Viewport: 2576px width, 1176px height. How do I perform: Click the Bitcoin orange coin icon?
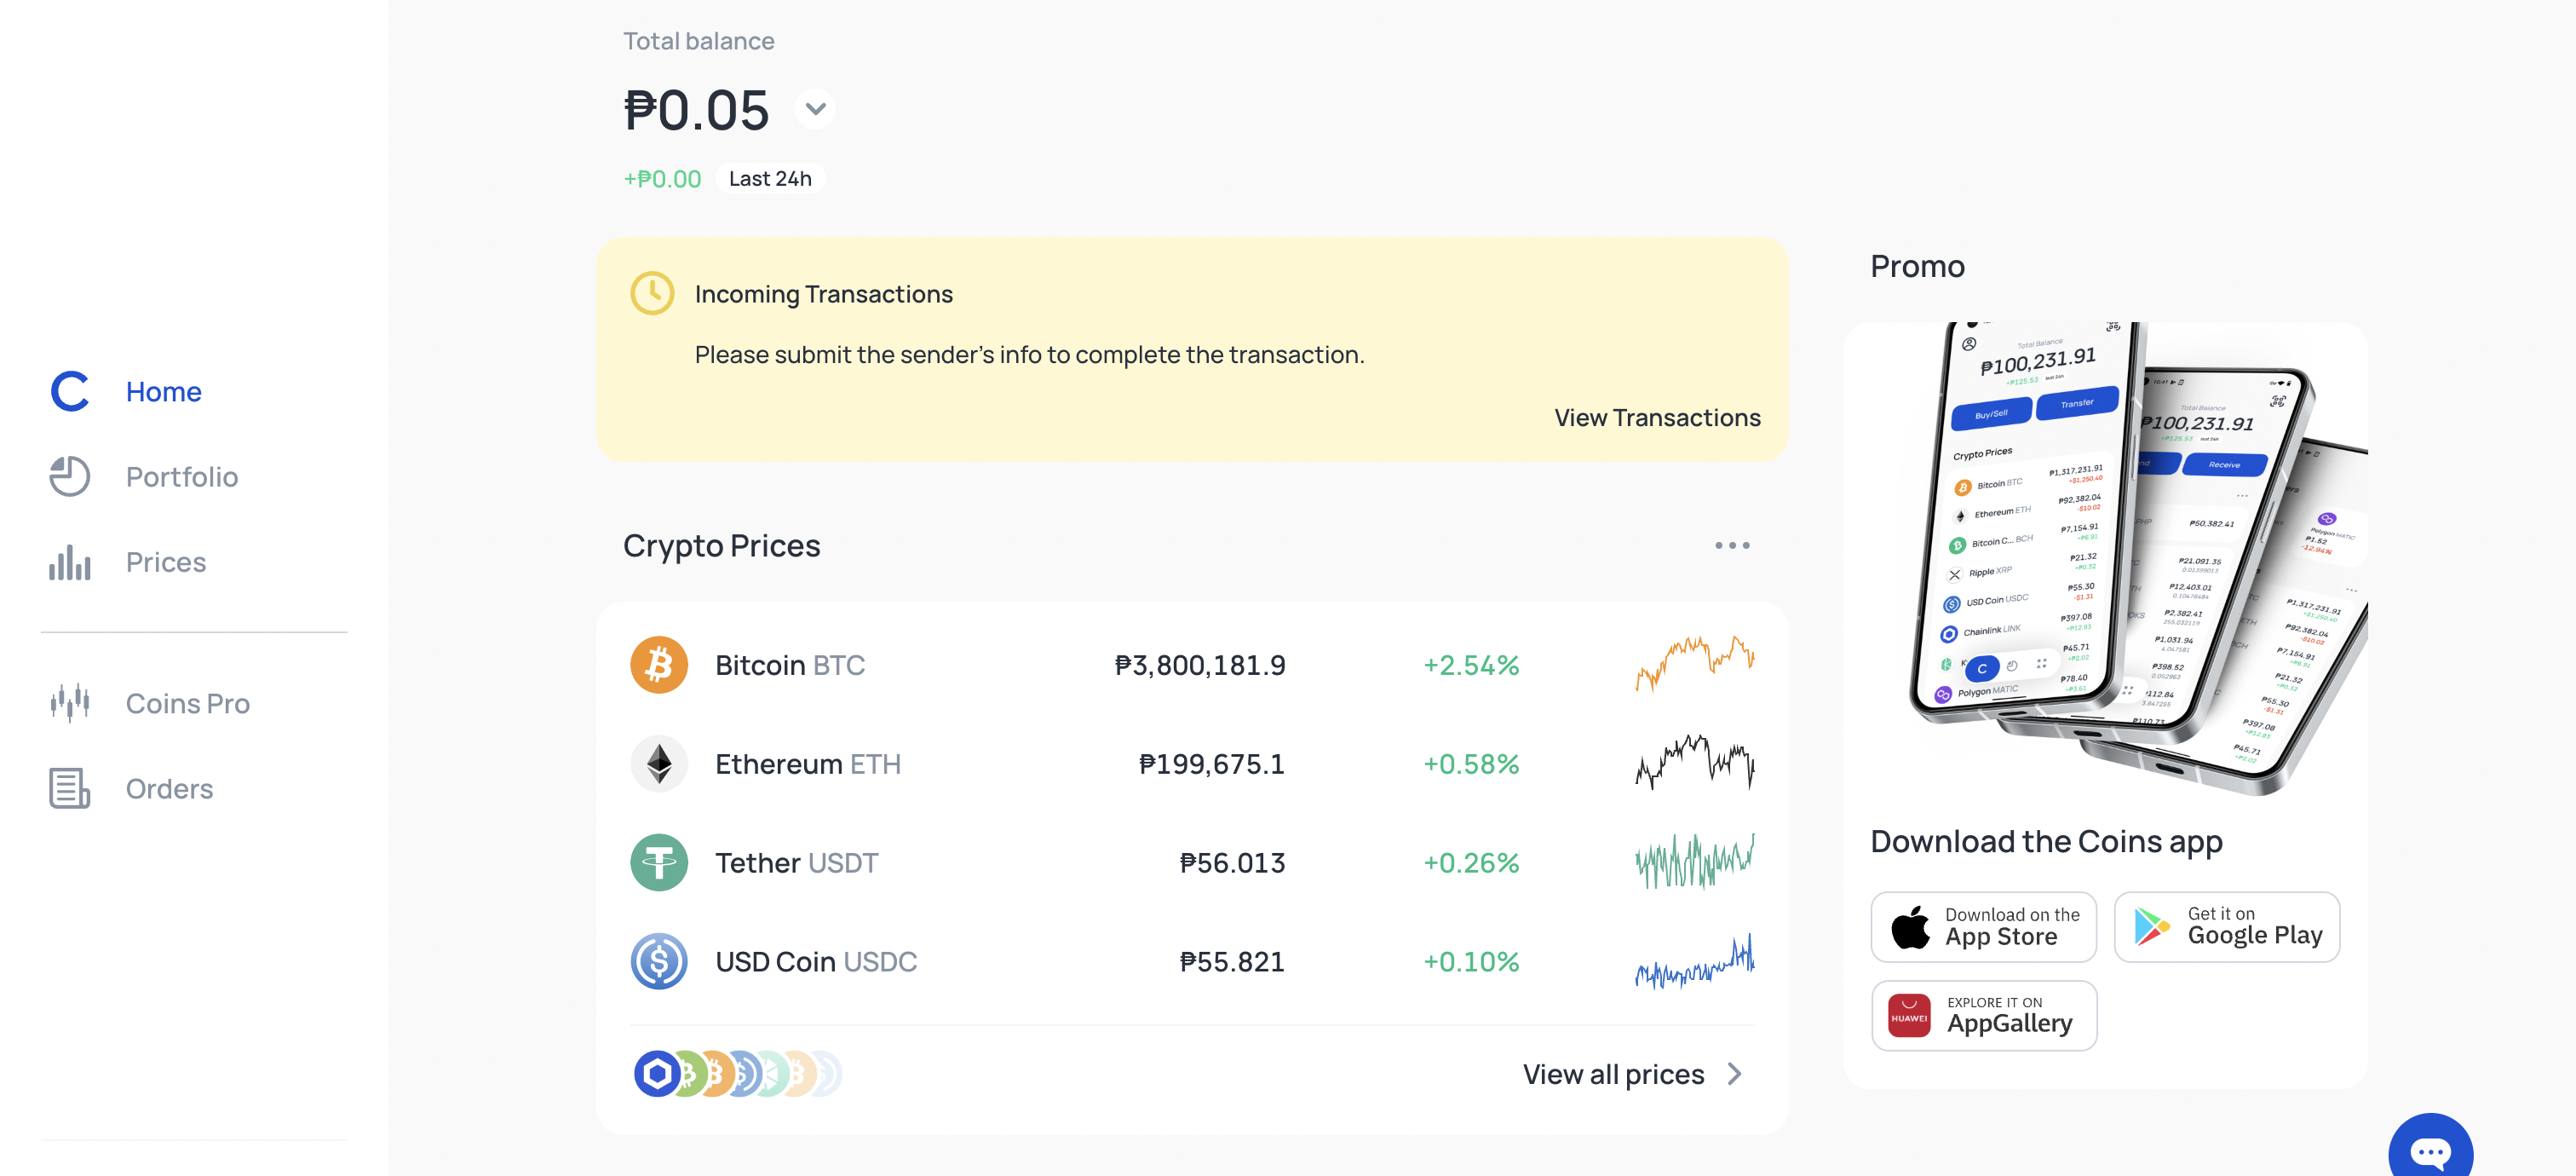(x=659, y=665)
